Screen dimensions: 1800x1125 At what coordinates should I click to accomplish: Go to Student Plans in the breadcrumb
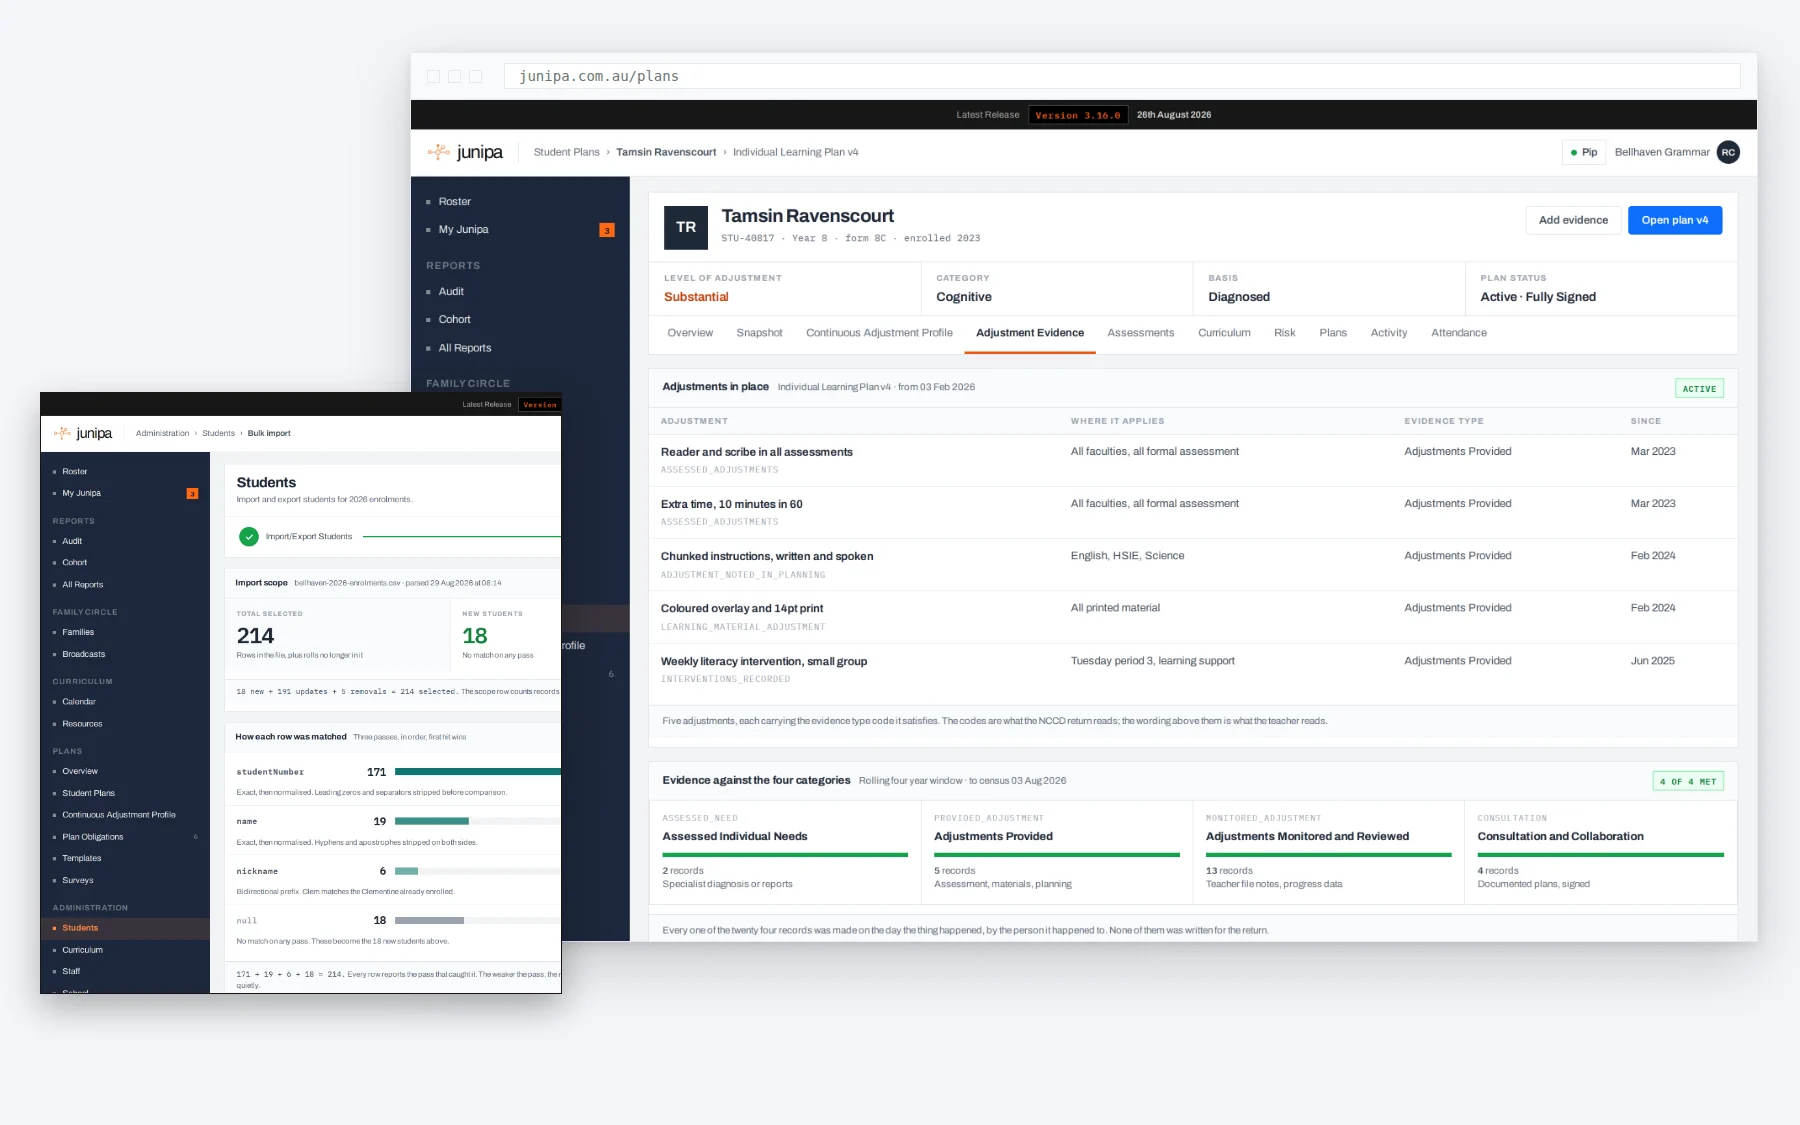tap(567, 152)
